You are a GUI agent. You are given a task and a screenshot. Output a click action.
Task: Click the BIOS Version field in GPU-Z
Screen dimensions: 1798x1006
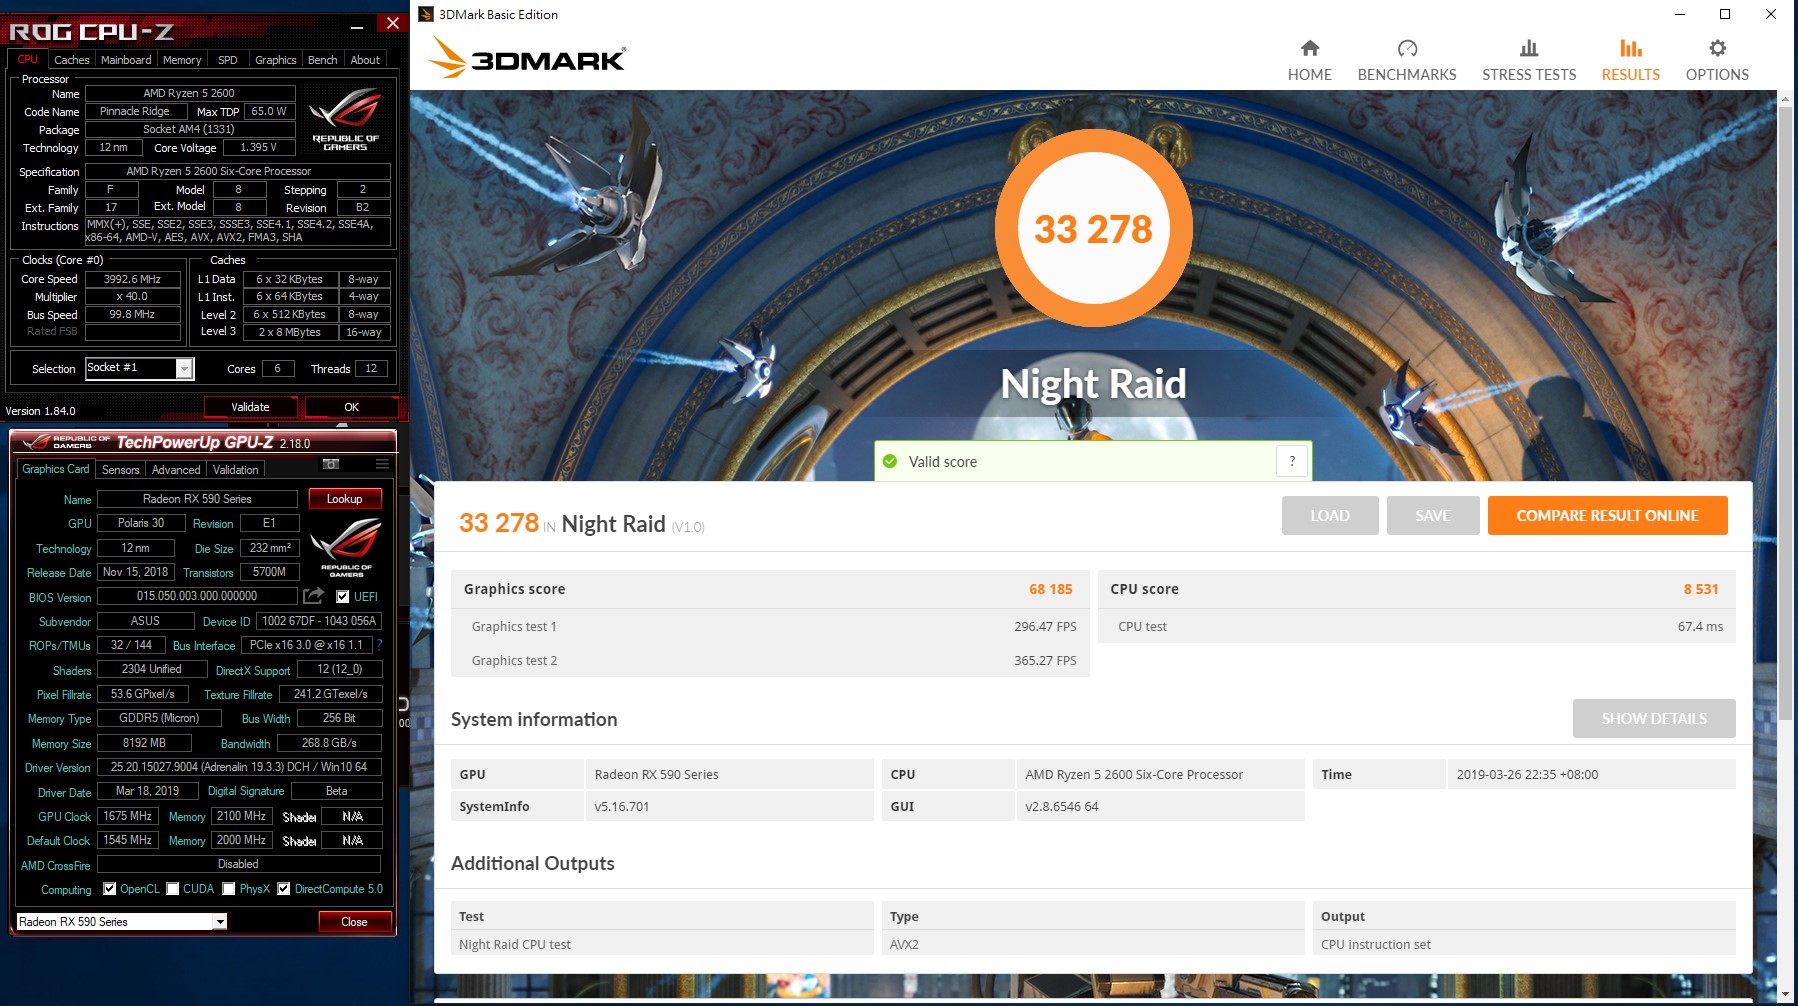point(197,596)
